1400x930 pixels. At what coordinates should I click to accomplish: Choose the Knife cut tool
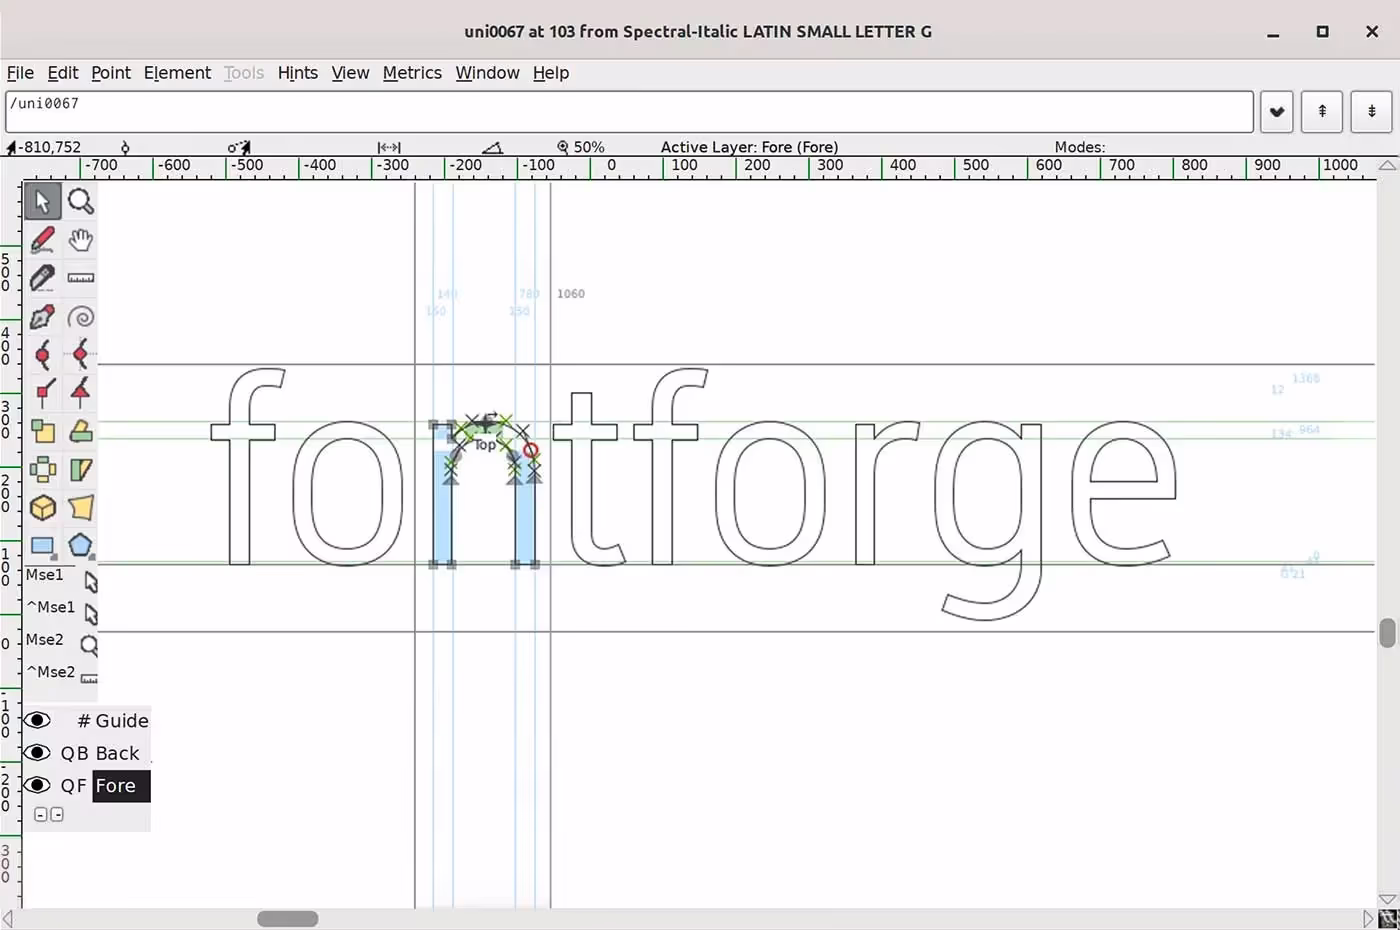(42, 278)
